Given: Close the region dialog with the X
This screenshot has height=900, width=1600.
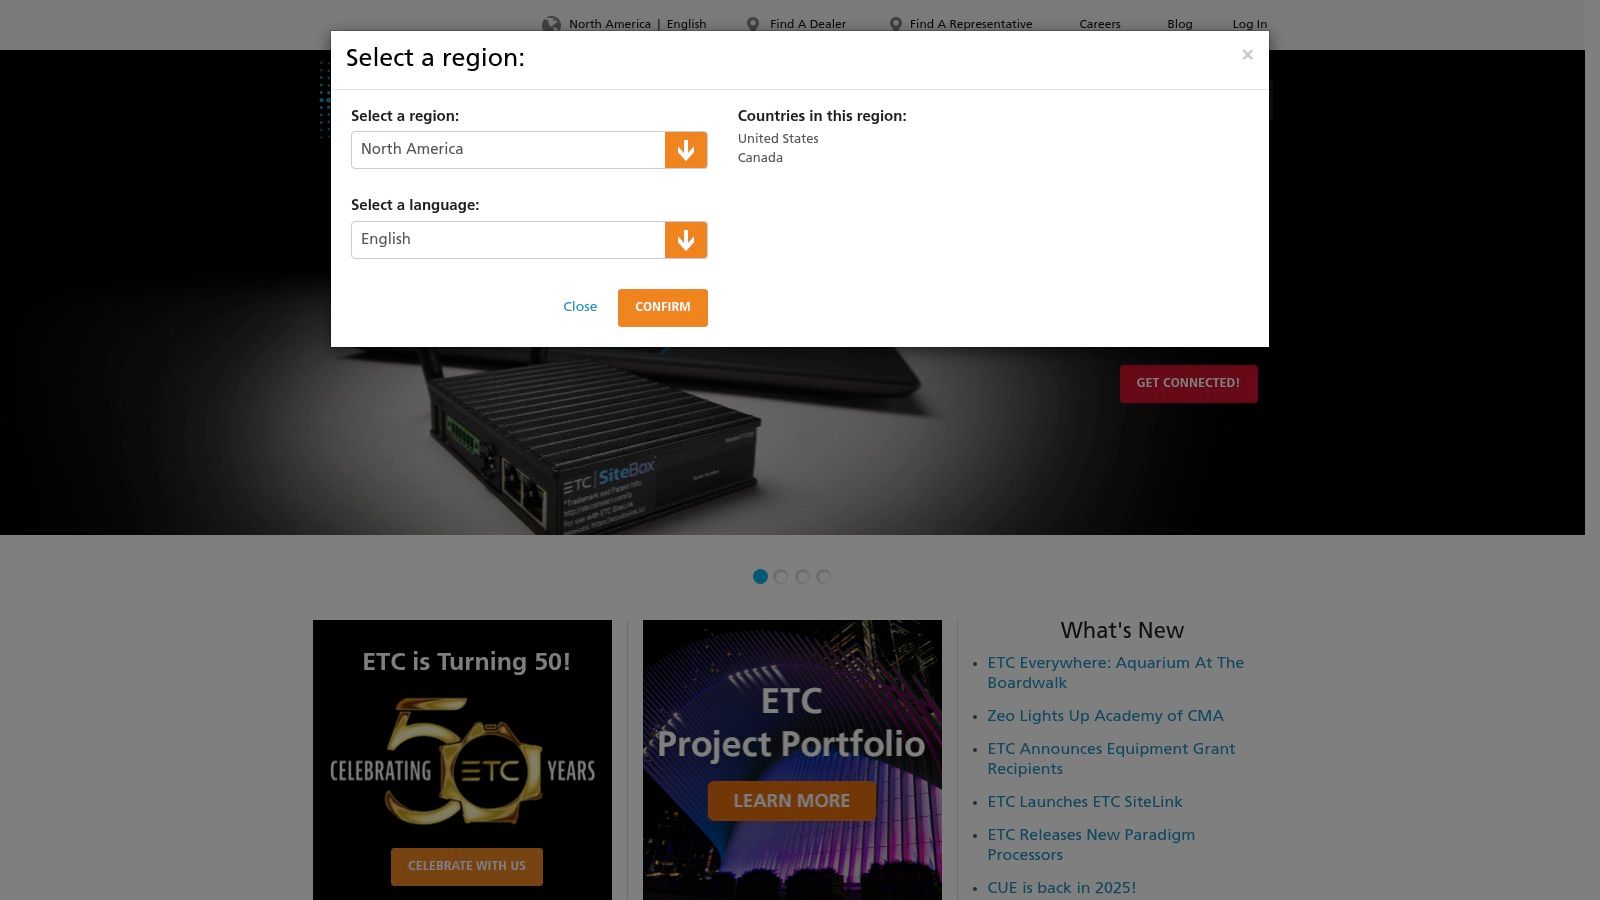Looking at the screenshot, I should [1247, 55].
